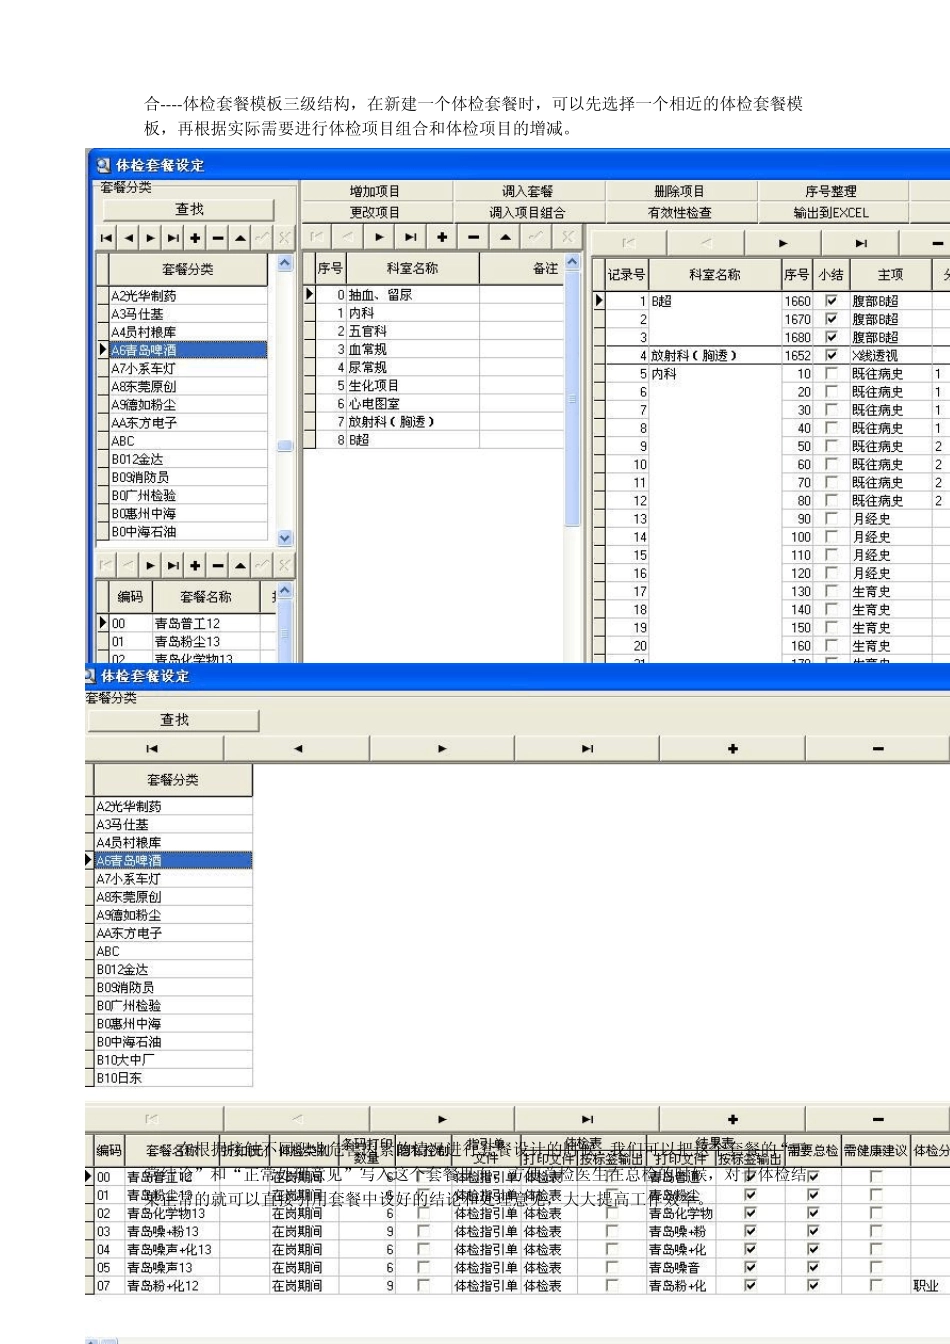This screenshot has height=1344, width=950.
Task: Jump to last record above the 记录号 table
Action: 860,243
